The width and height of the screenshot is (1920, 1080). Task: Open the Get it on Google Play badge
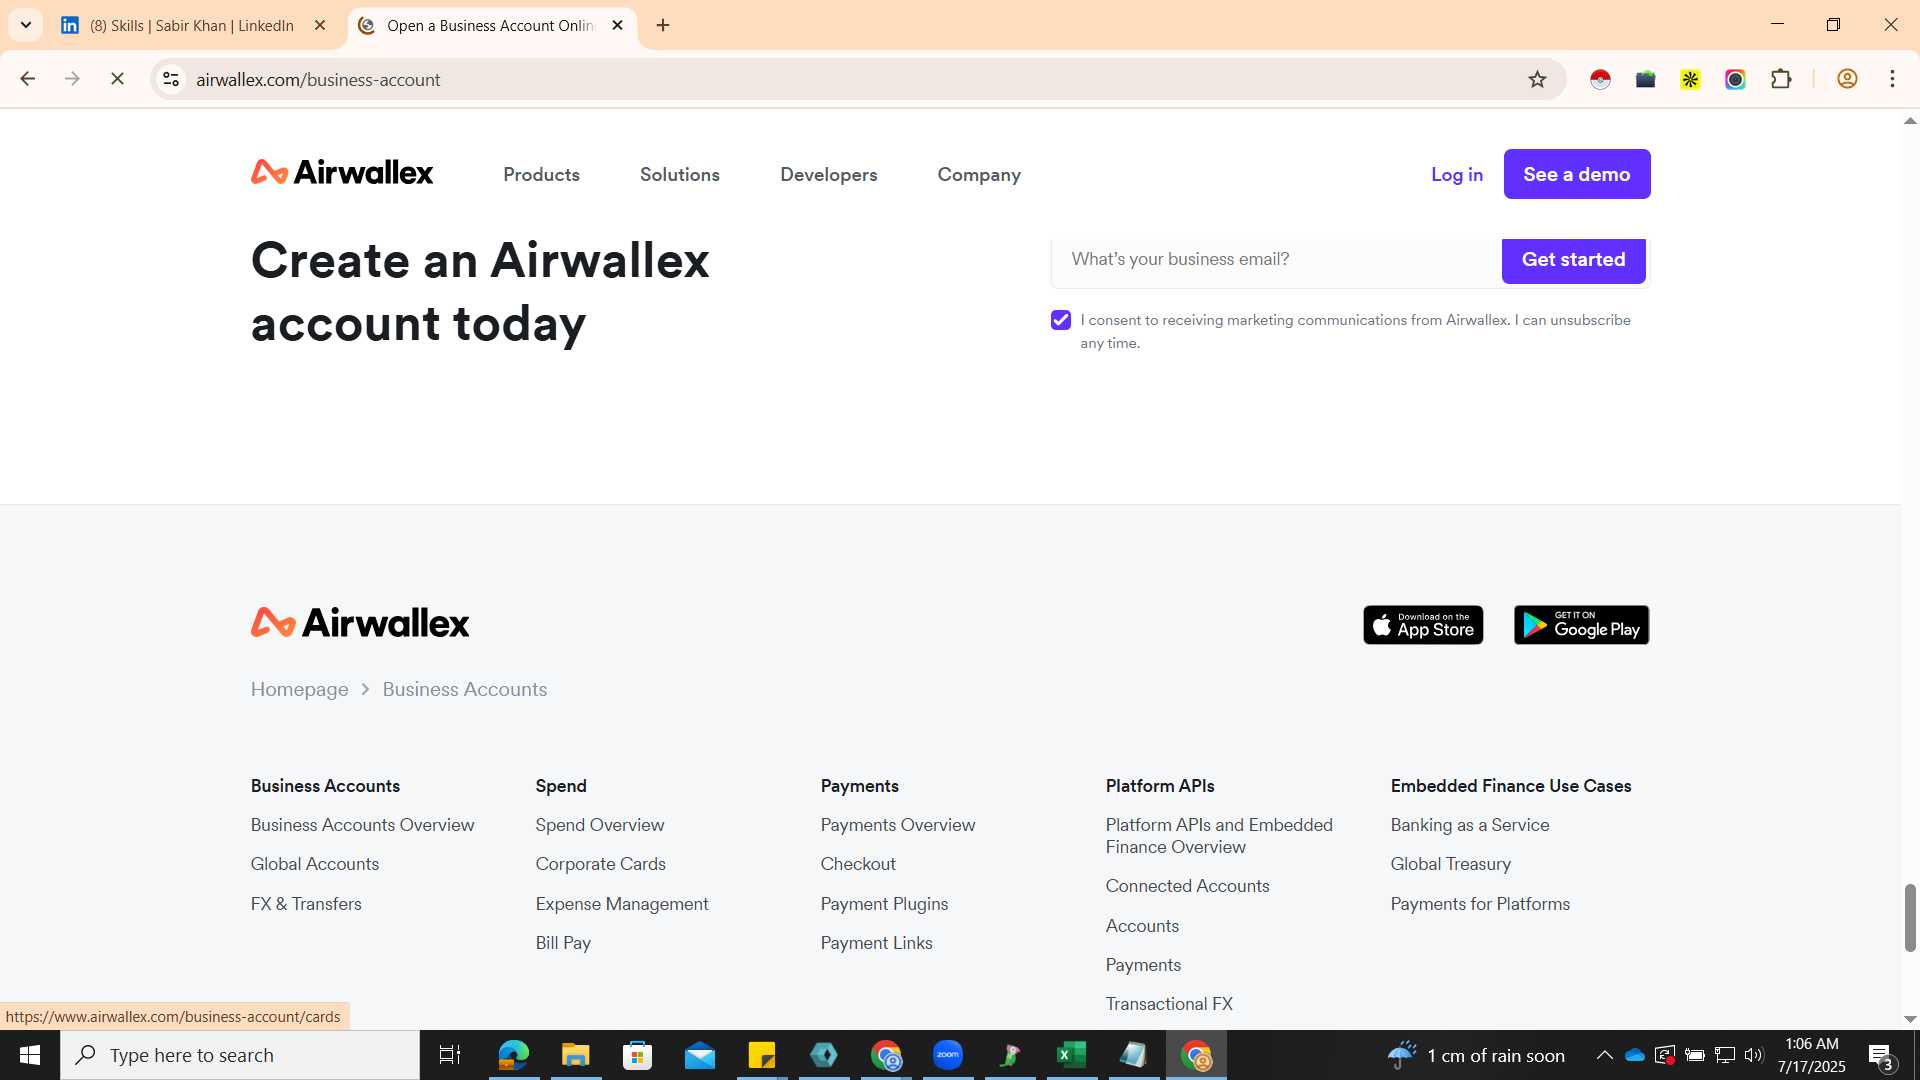click(1581, 625)
